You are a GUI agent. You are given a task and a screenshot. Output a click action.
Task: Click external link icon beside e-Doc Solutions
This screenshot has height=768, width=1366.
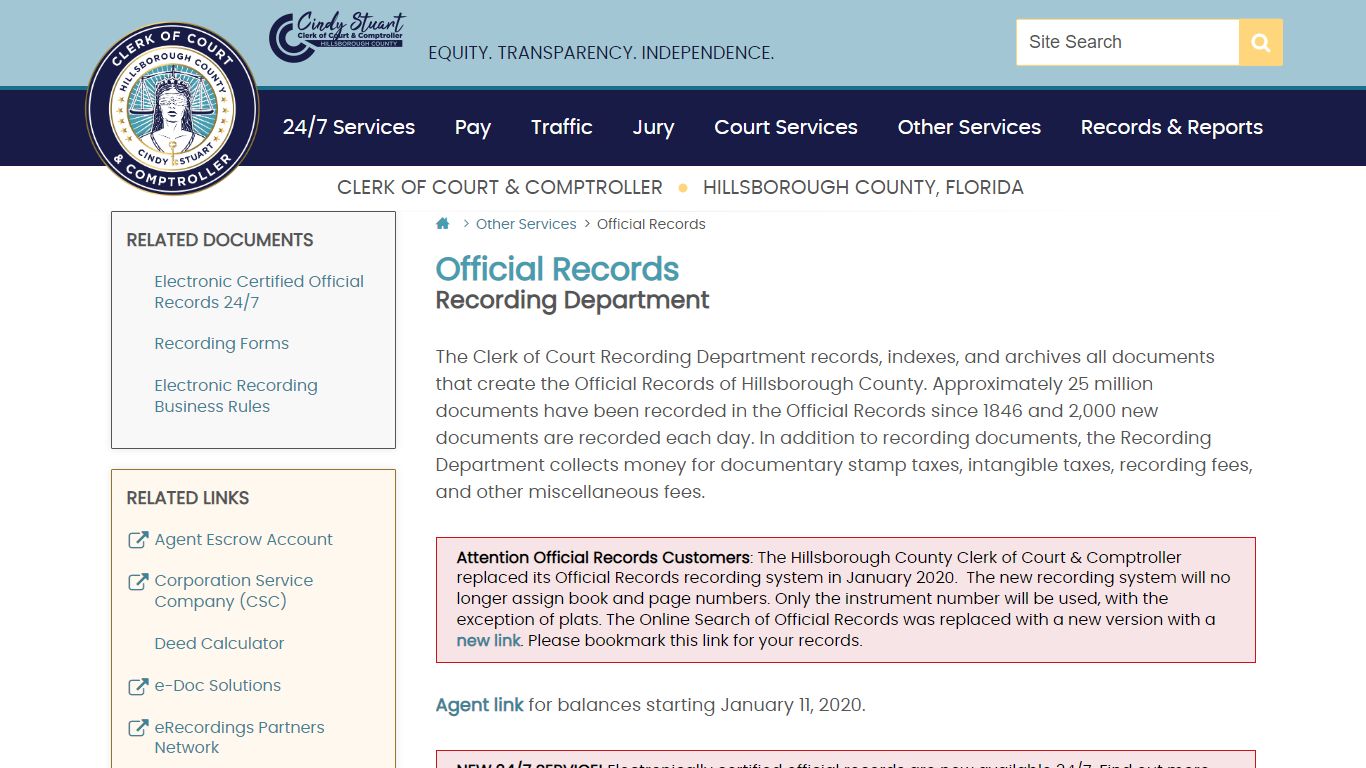(138, 686)
